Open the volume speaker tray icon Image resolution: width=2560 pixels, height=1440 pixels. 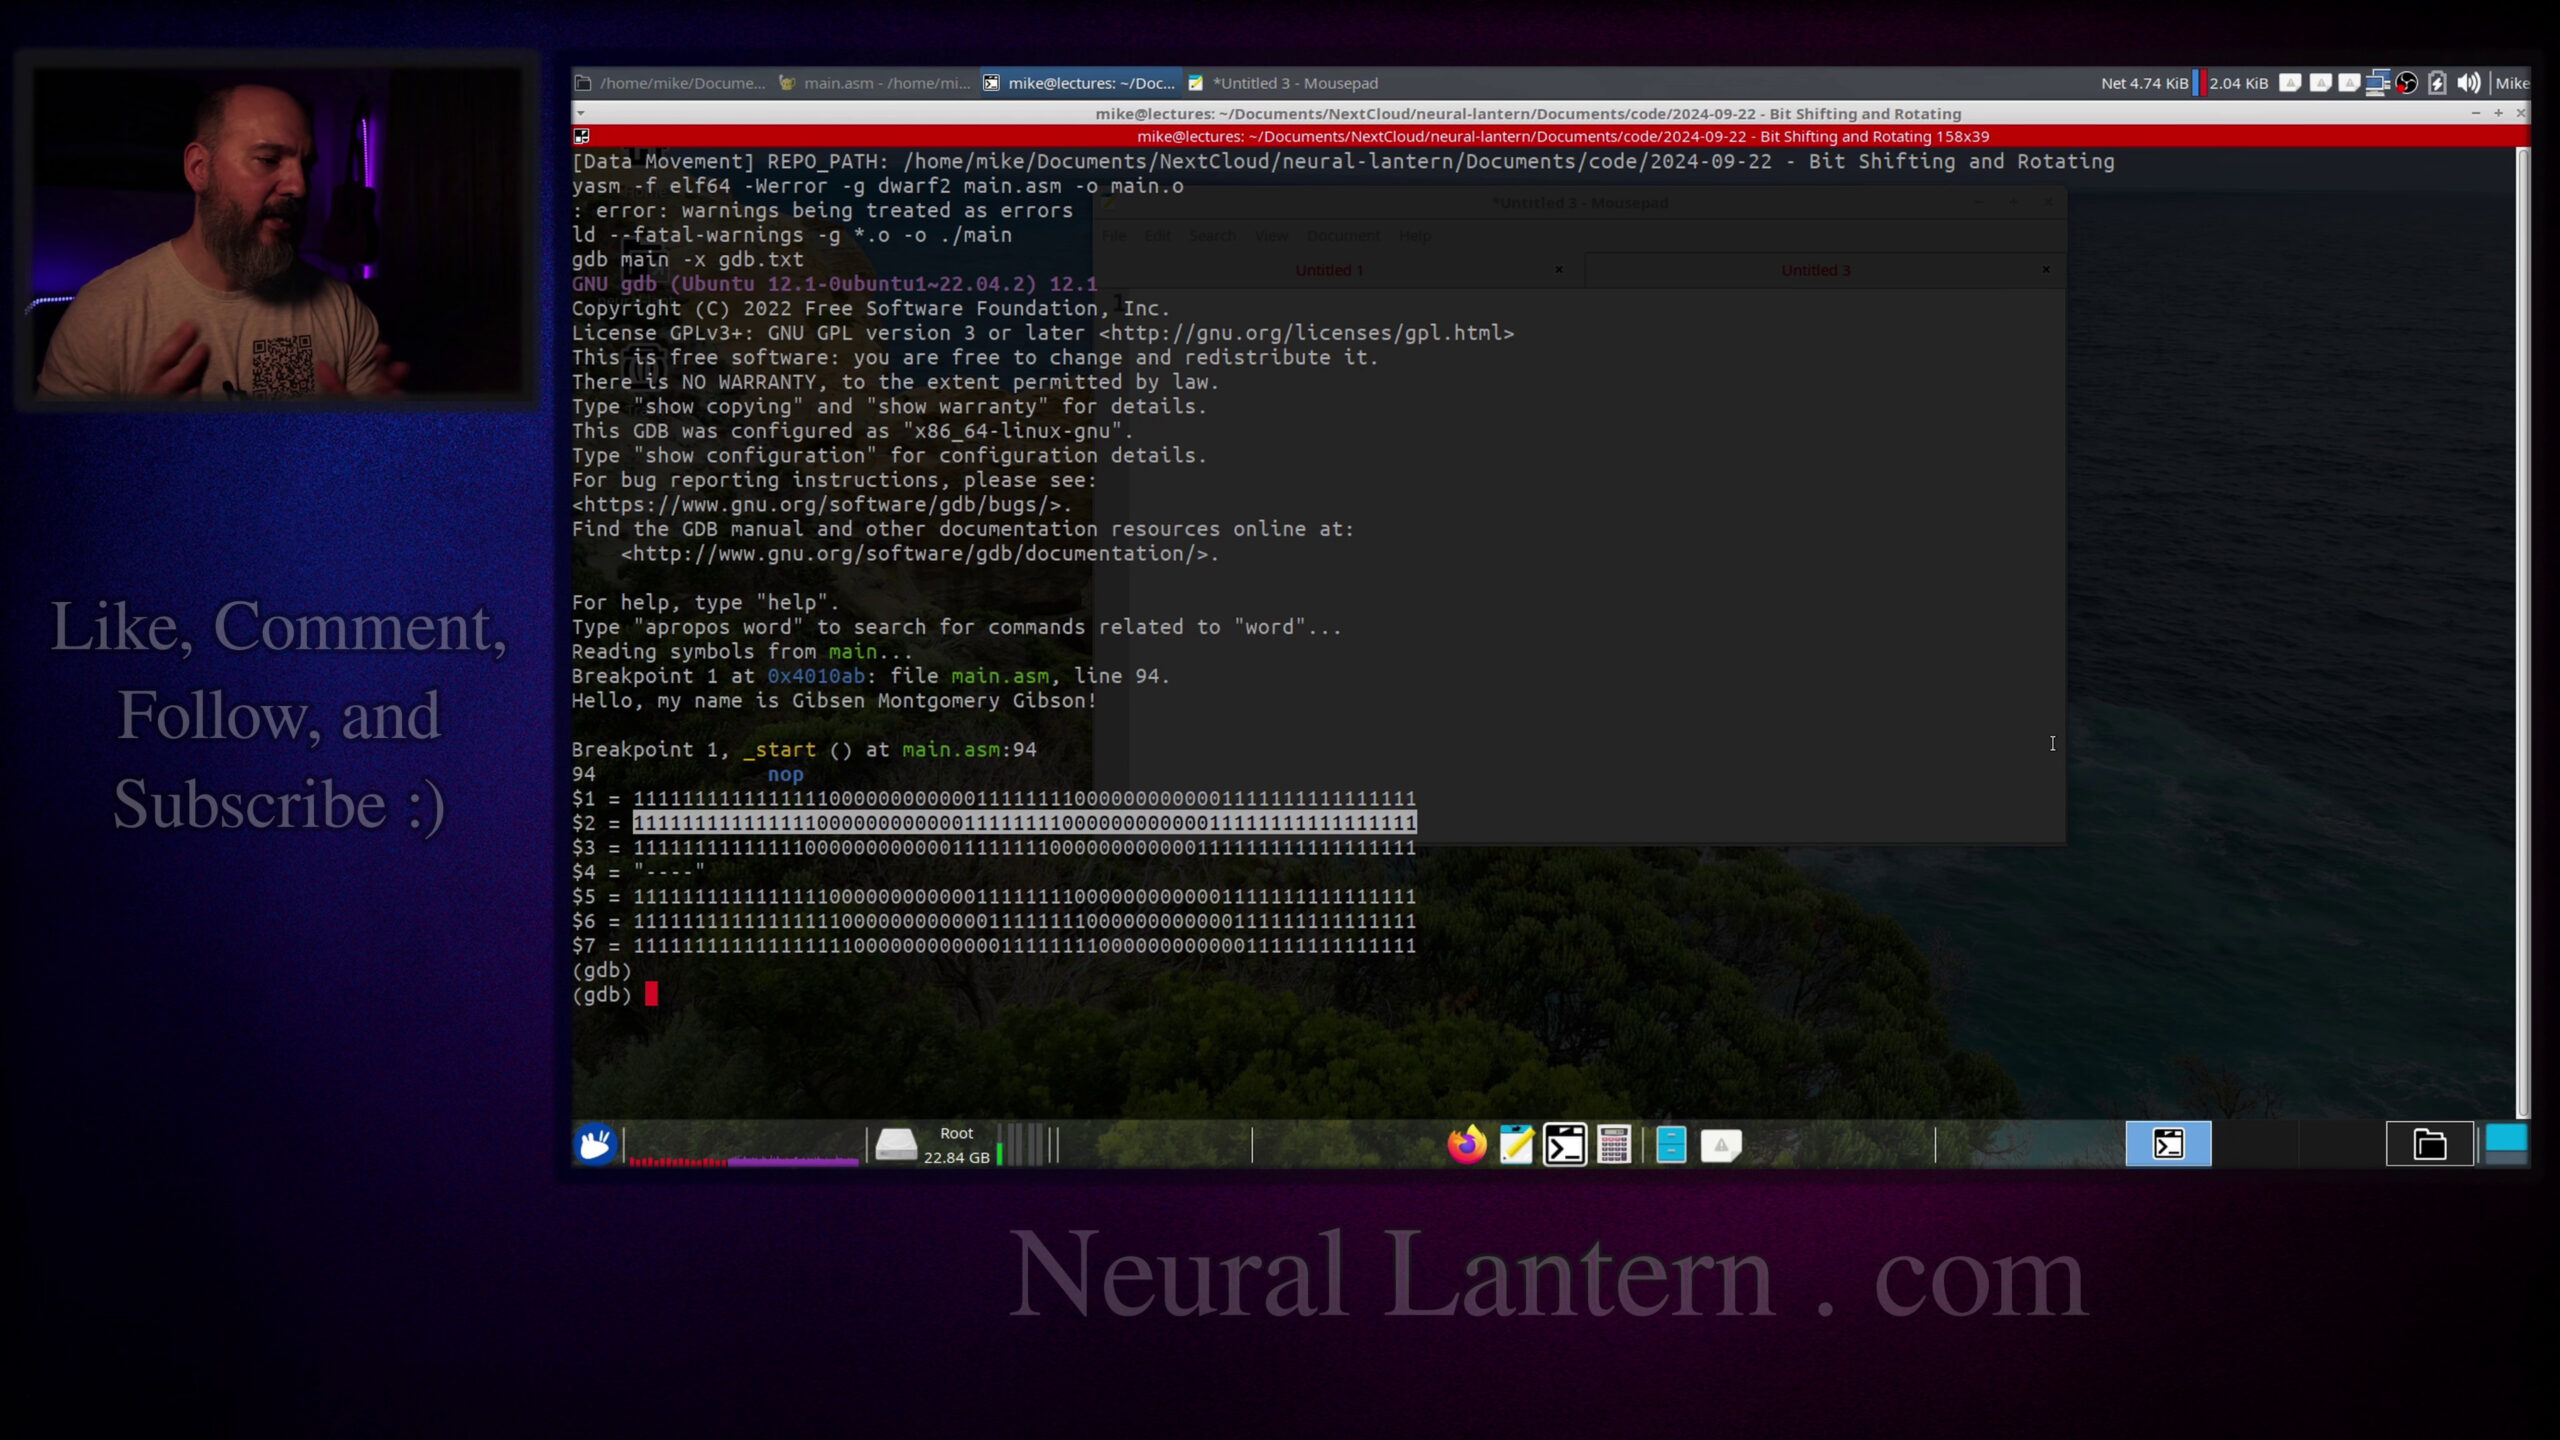(2468, 83)
